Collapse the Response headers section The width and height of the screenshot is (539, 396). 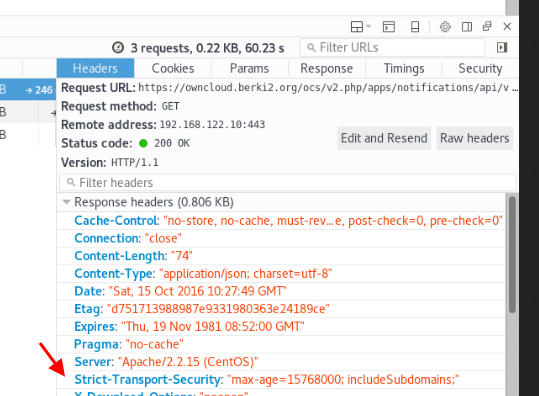tap(66, 202)
